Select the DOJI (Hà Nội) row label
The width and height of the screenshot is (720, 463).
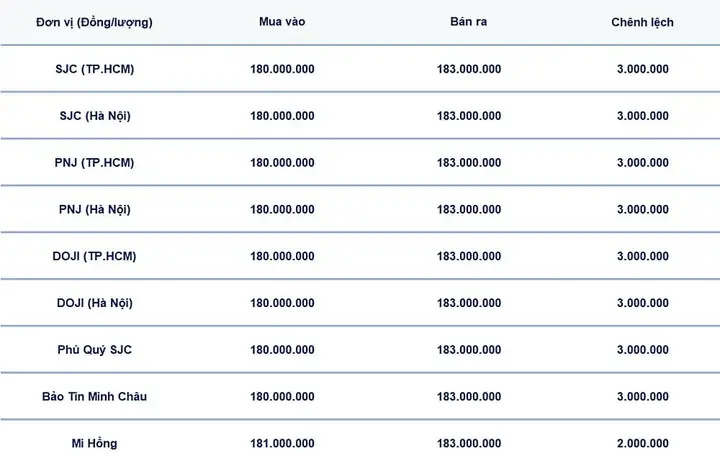coord(95,303)
